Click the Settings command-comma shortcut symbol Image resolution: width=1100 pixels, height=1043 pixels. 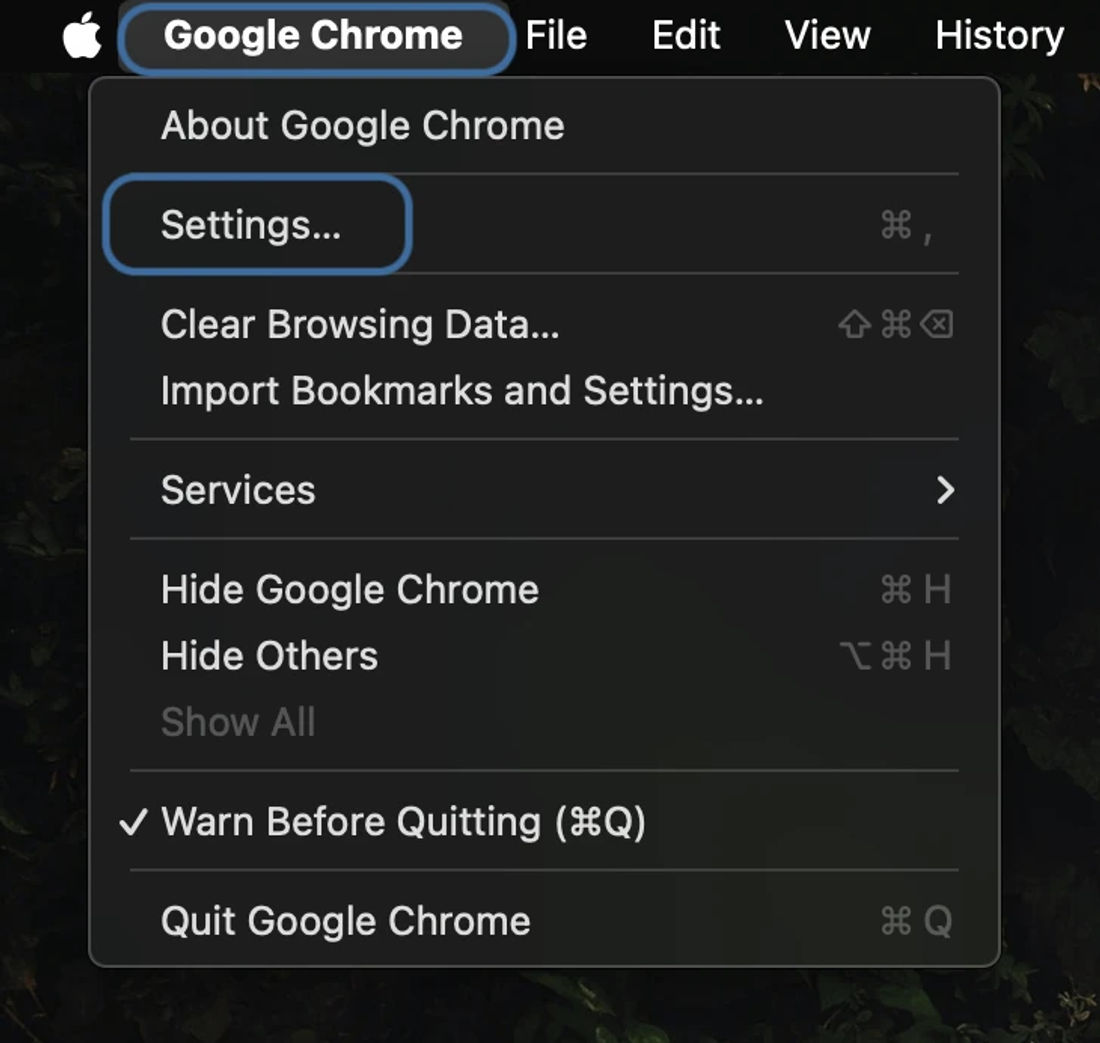(x=906, y=226)
